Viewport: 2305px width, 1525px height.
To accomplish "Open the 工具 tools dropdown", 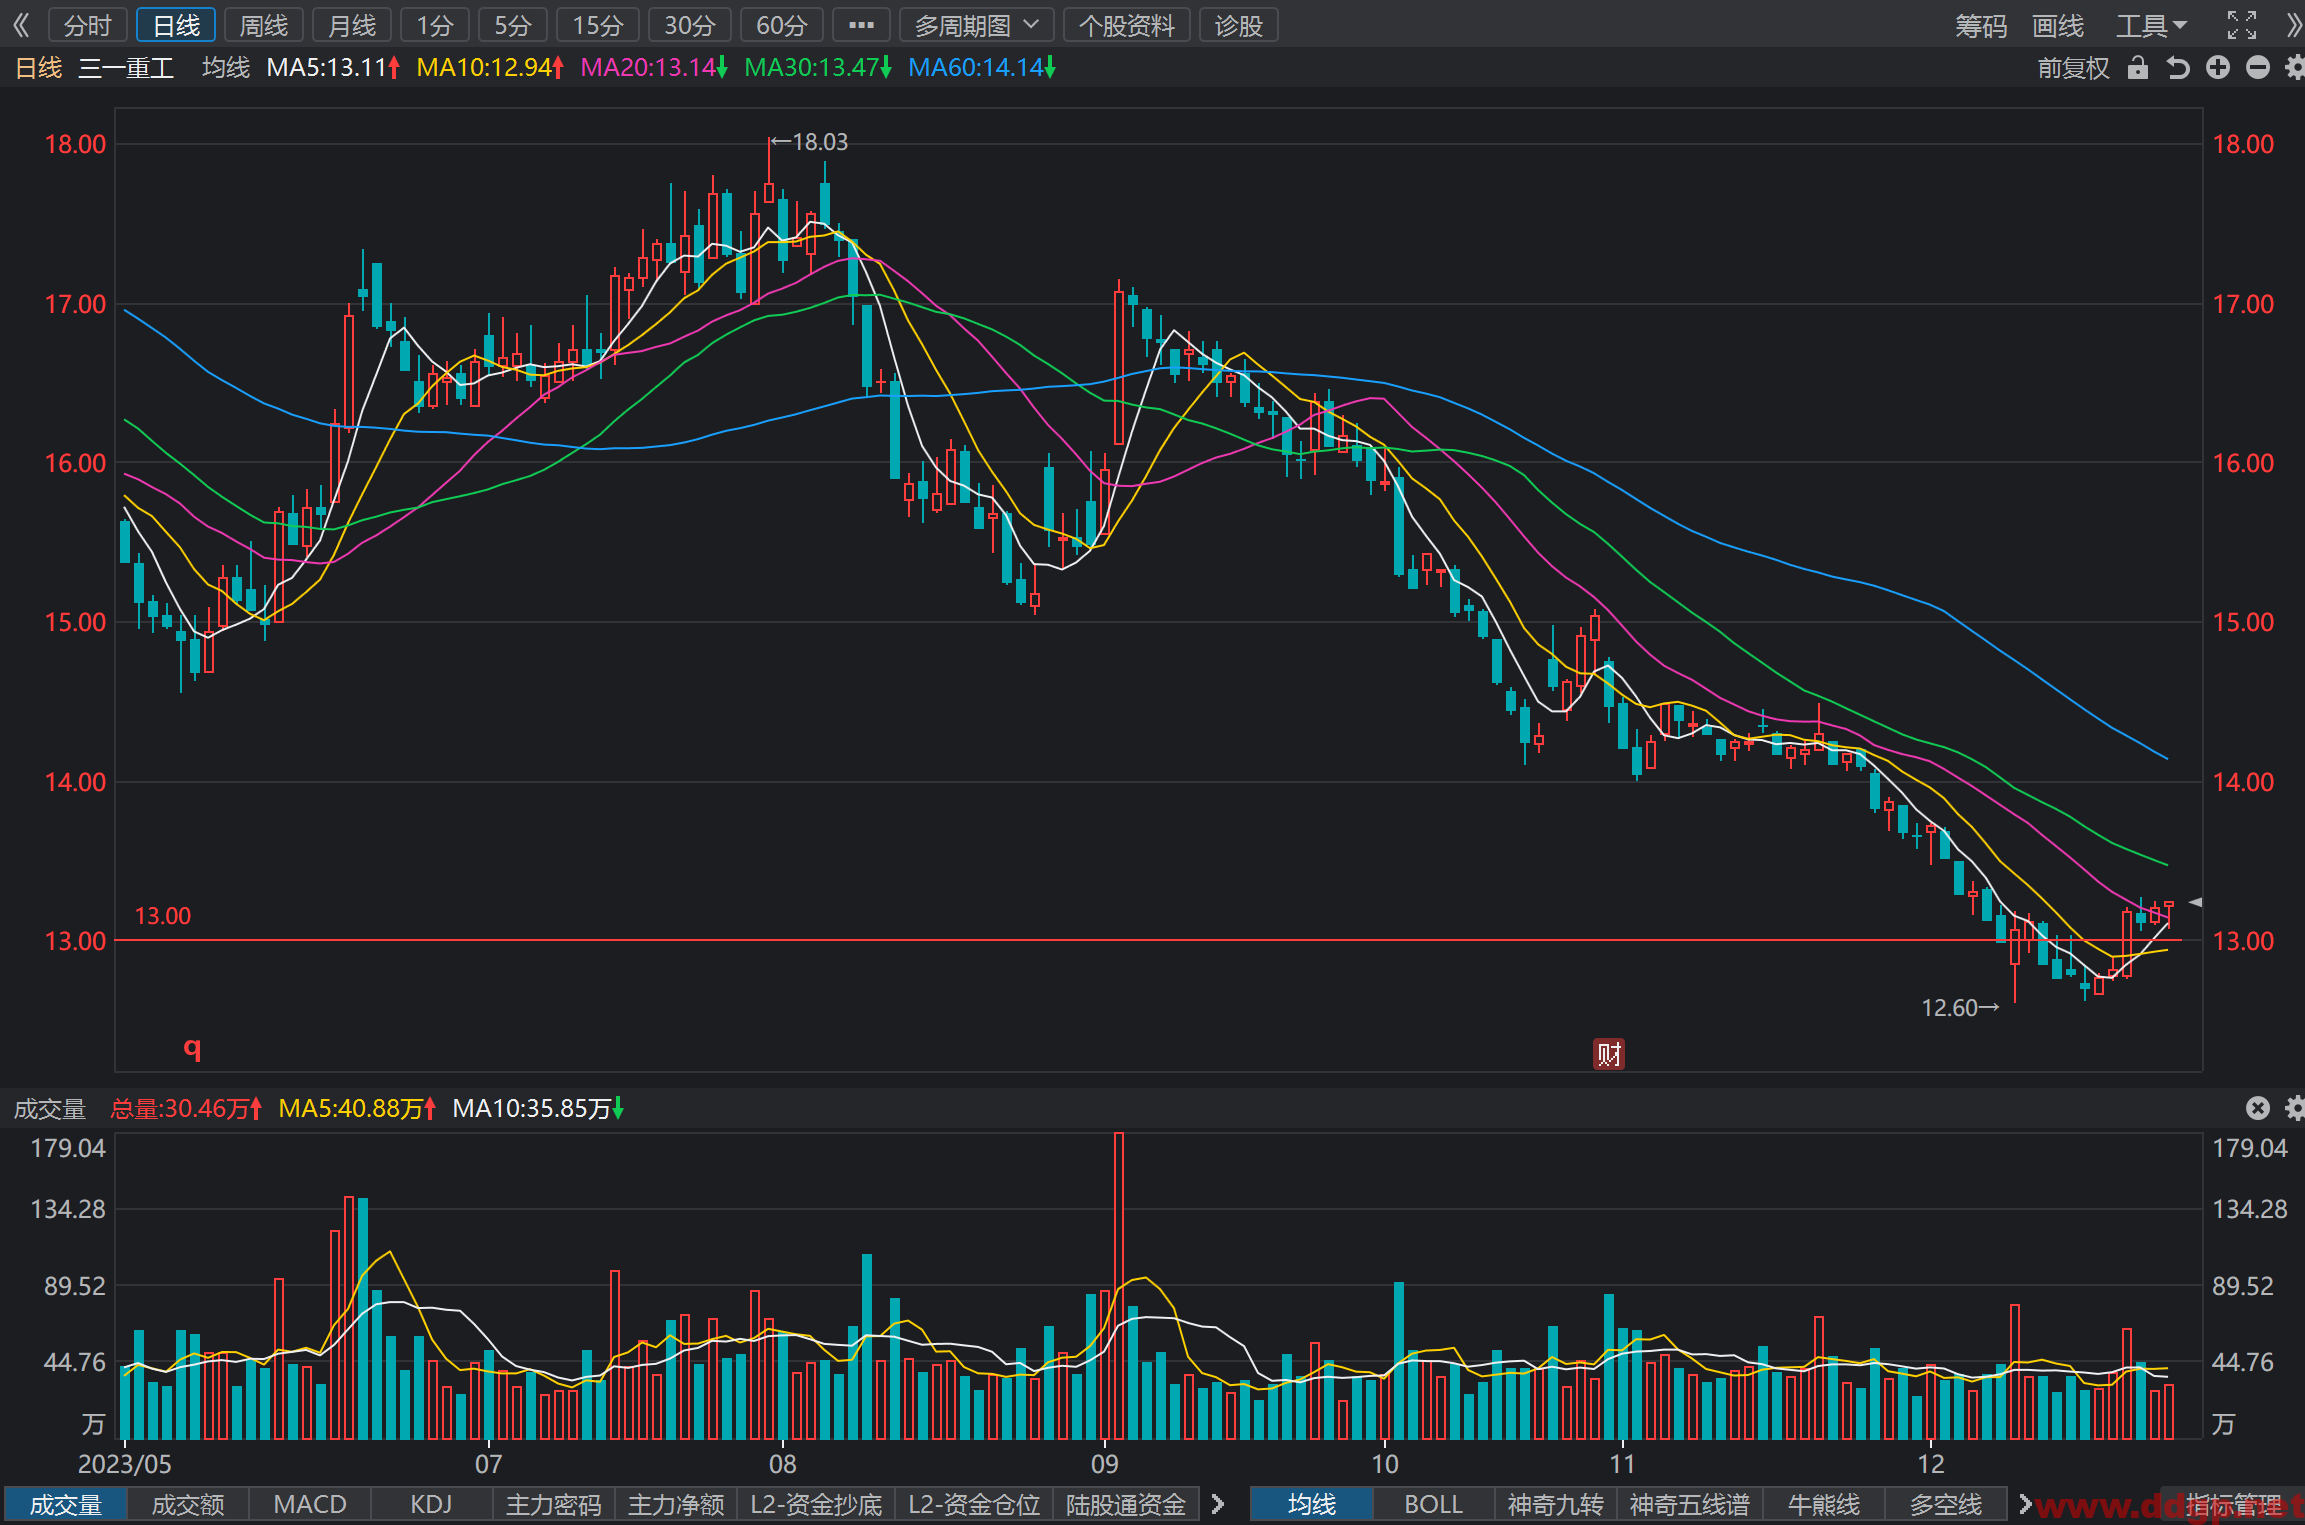I will point(2151,25).
